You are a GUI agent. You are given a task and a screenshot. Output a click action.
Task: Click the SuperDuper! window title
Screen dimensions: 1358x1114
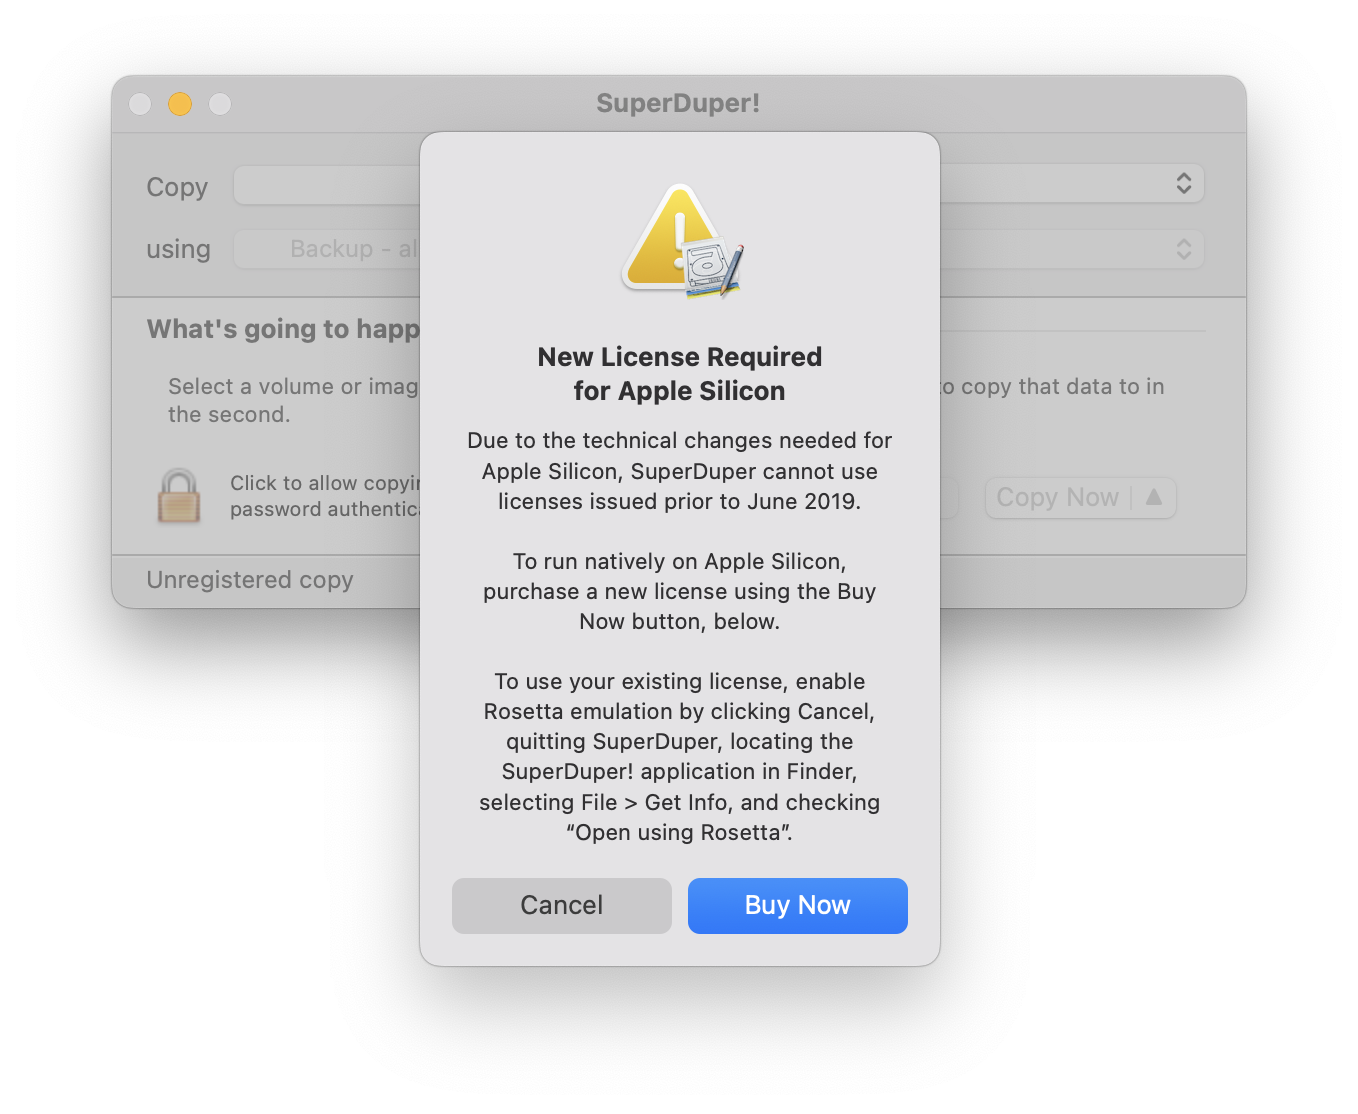click(x=678, y=103)
